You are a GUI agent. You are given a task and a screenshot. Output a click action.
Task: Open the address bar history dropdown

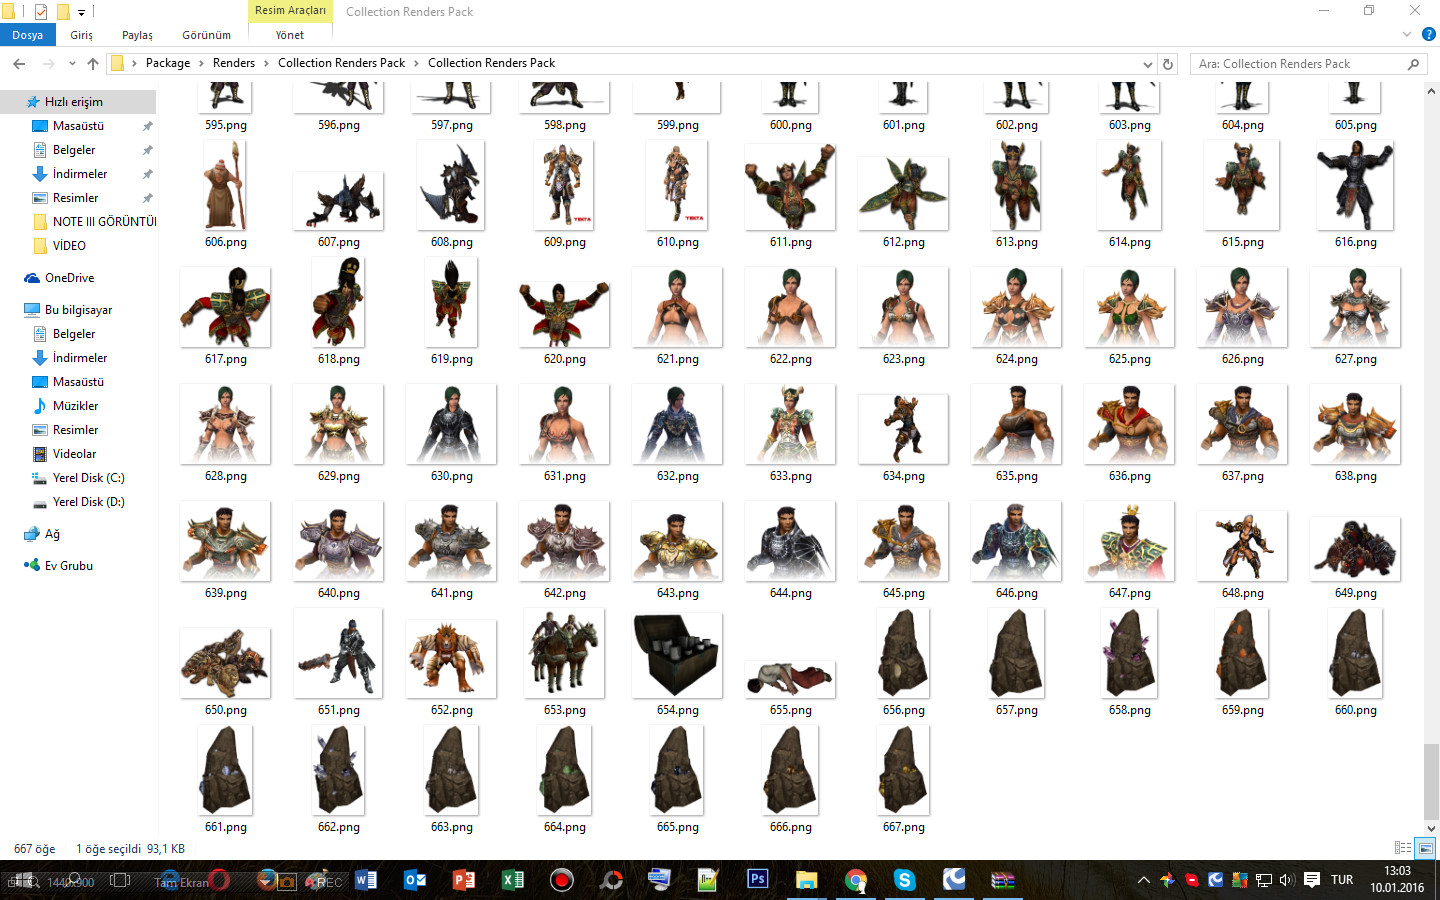(1147, 64)
